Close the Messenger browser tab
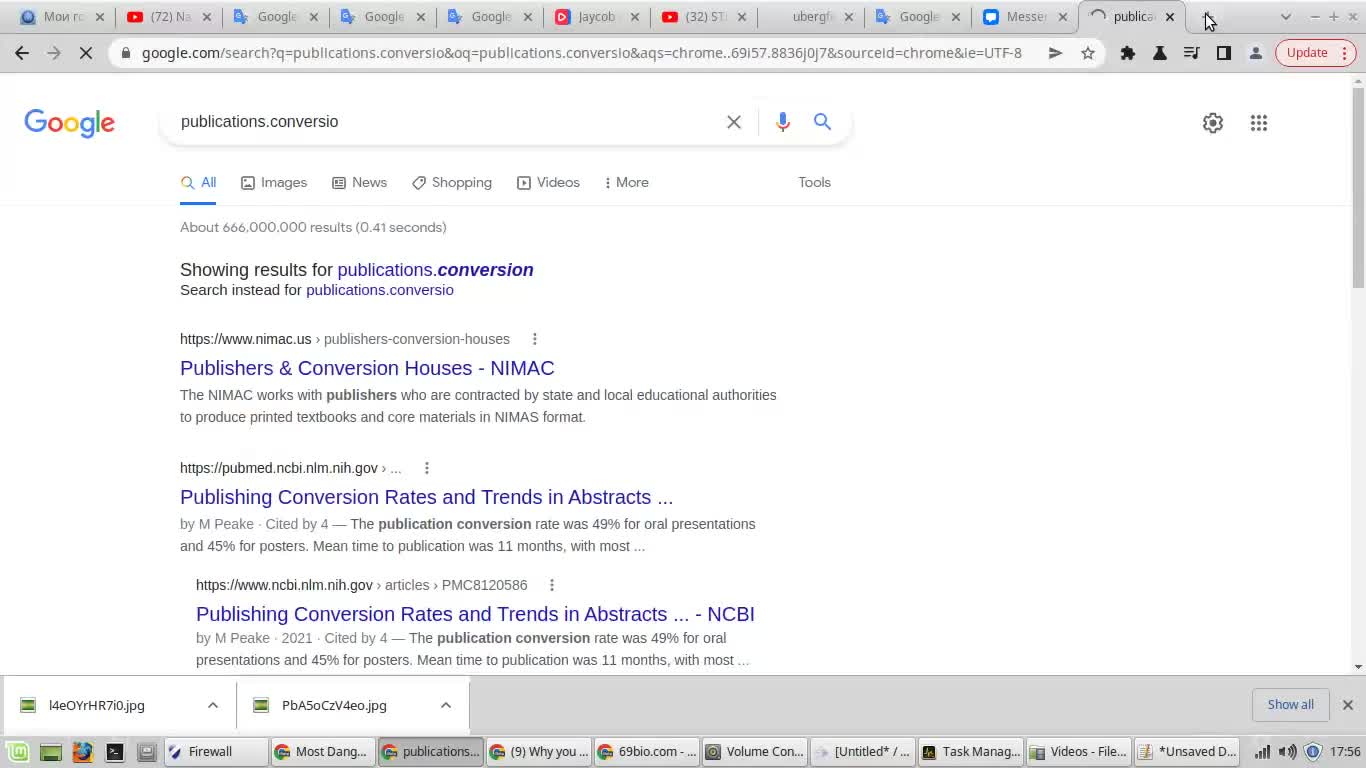Viewport: 1366px width, 768px height. click(1063, 17)
